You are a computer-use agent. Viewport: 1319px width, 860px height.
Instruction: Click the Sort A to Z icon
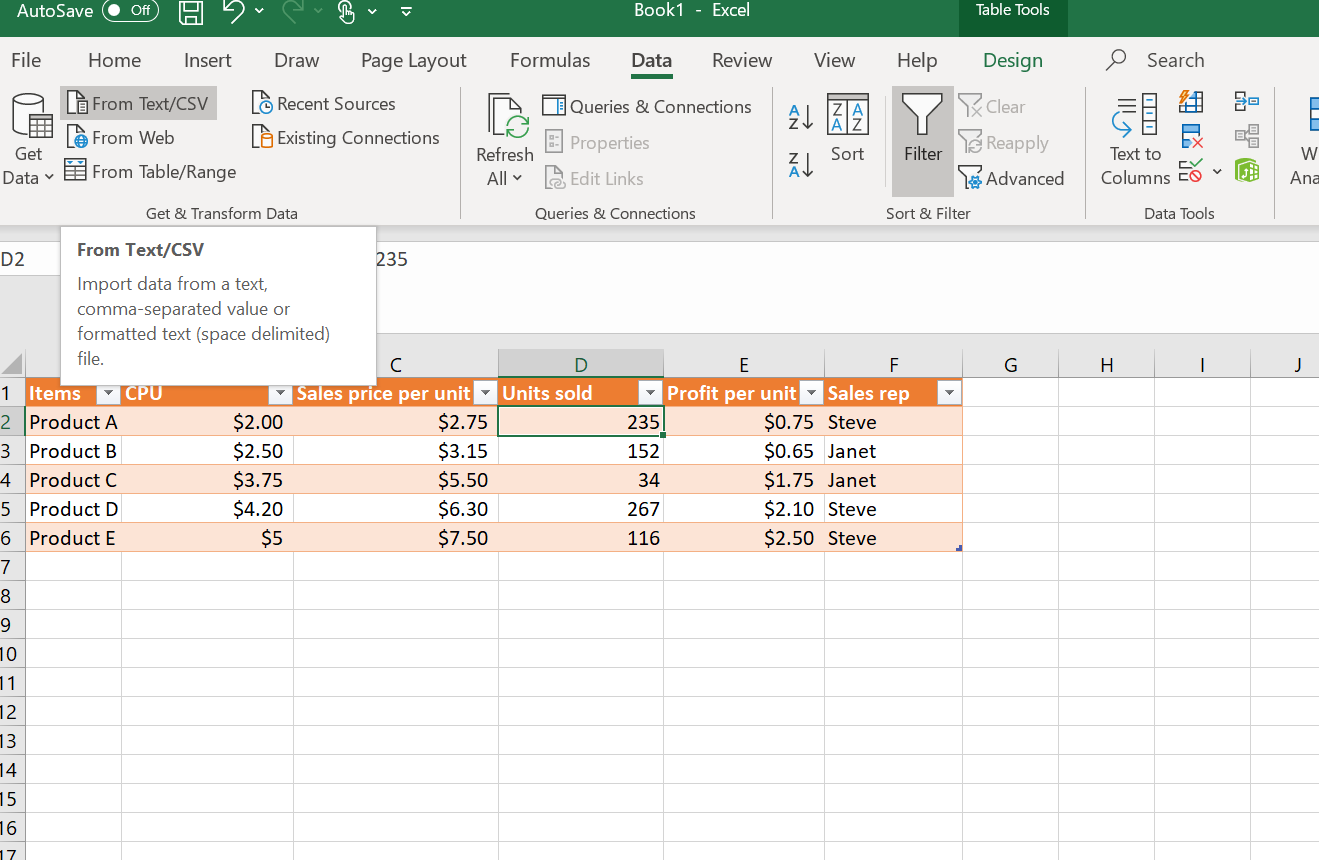[800, 116]
